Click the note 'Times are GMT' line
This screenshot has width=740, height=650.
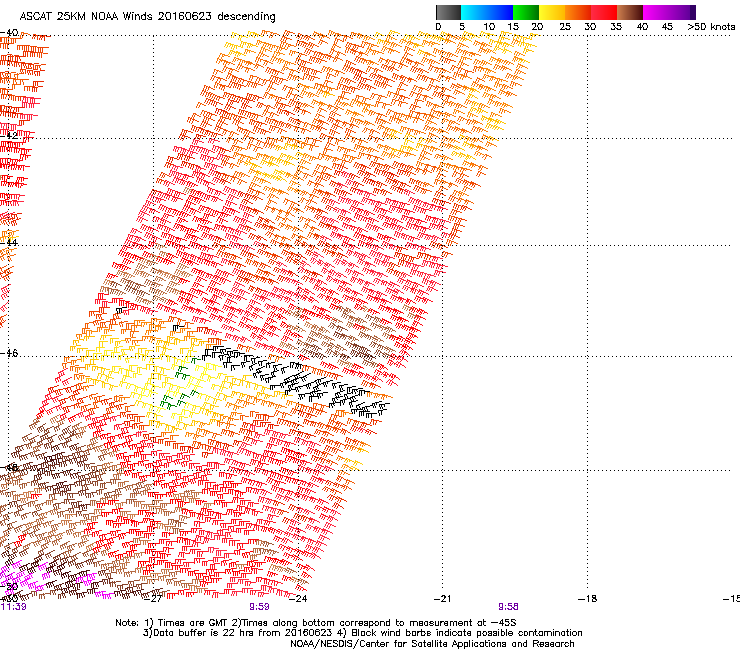tap(315, 623)
